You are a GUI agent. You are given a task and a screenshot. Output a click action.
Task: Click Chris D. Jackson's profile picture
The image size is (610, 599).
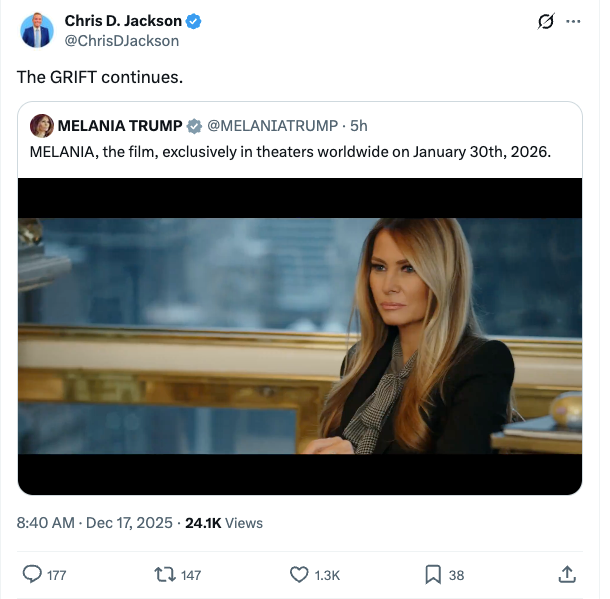coord(37,30)
